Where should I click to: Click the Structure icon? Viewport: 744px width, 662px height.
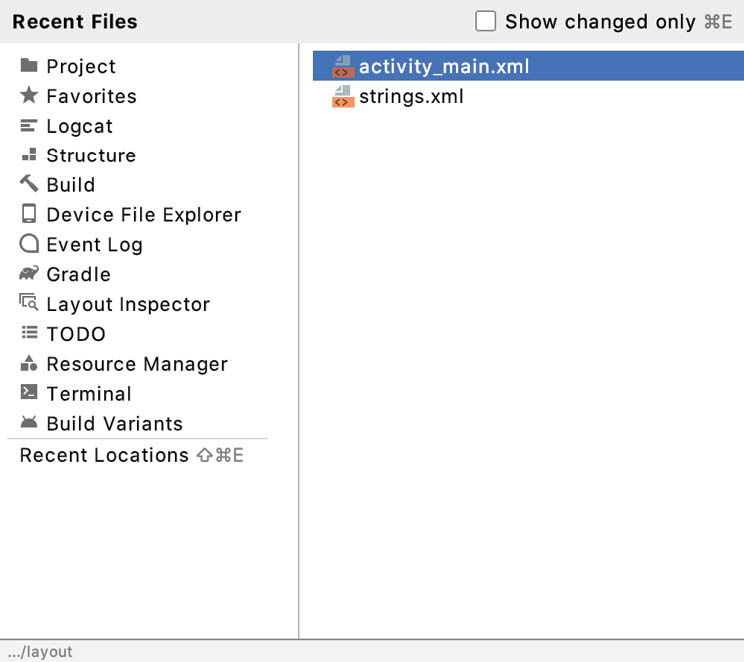(x=29, y=155)
